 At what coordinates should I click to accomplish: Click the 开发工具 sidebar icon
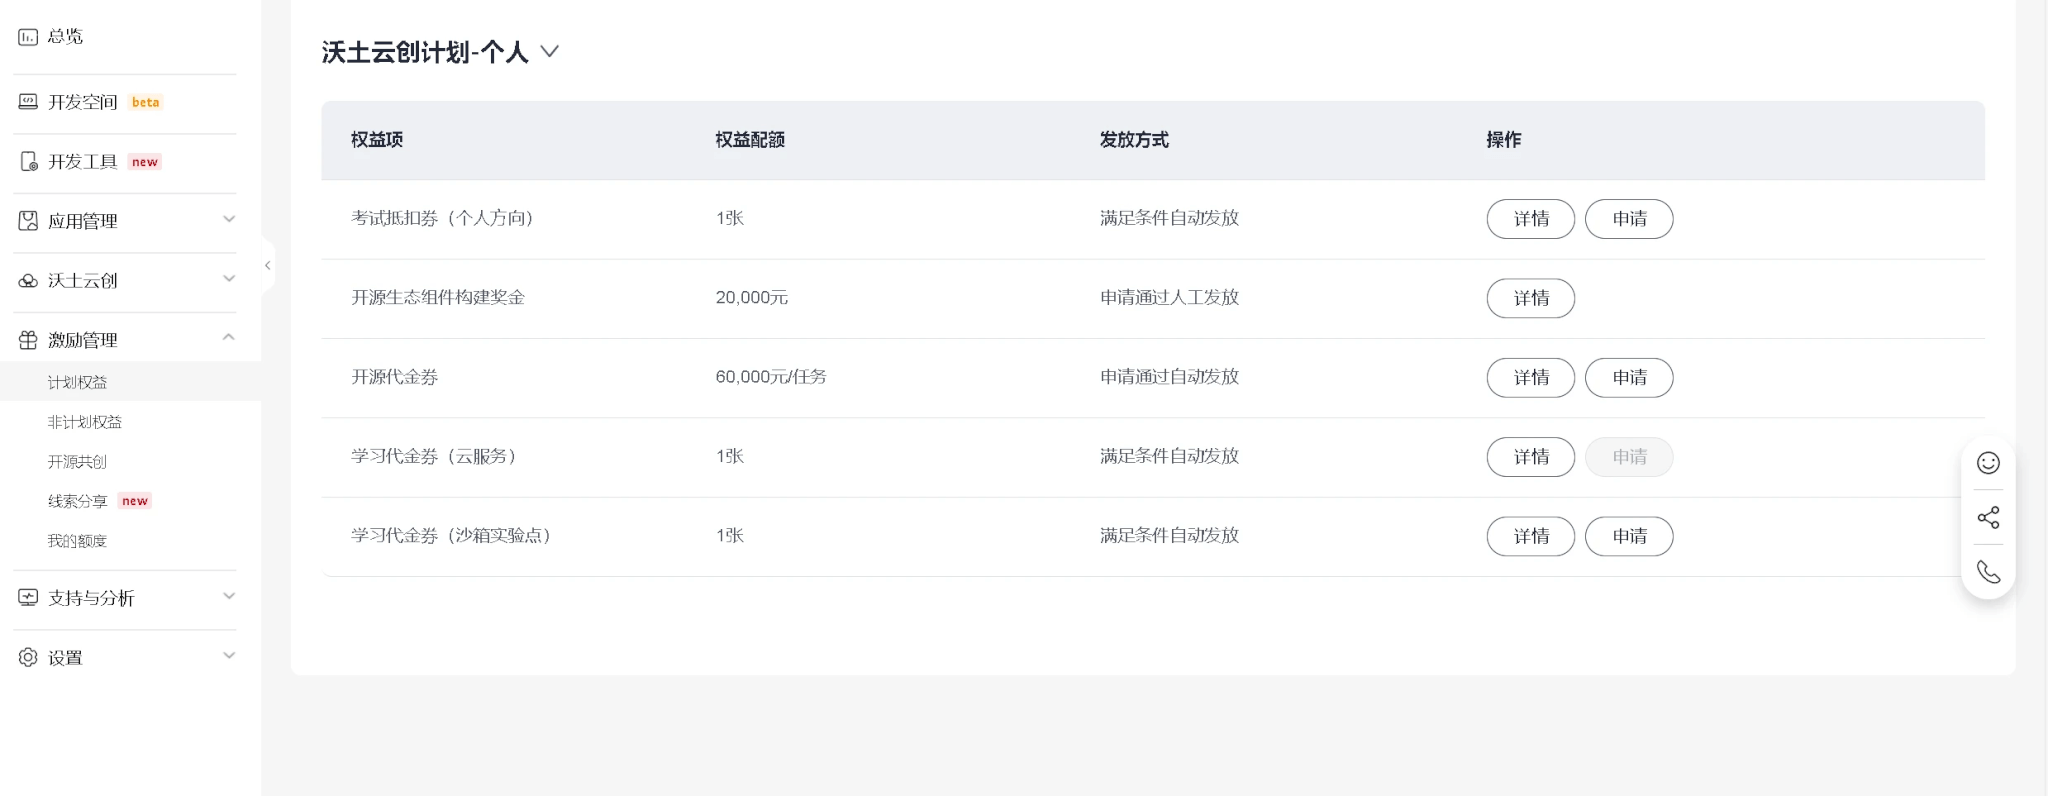(28, 162)
